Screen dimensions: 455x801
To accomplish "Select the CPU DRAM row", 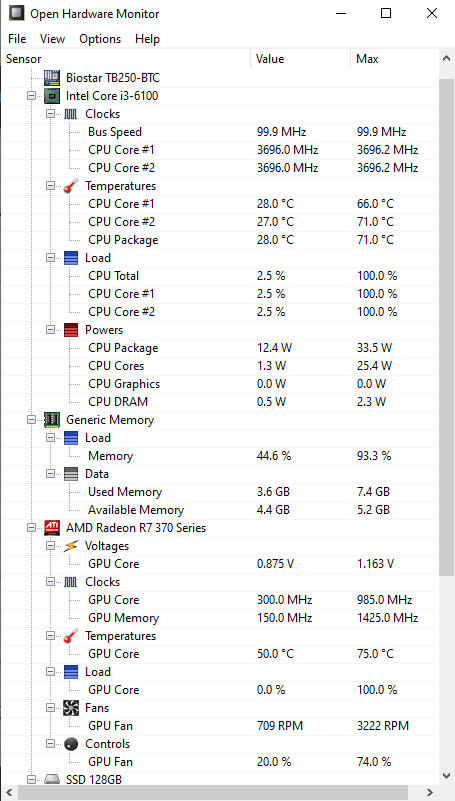I will pos(221,402).
